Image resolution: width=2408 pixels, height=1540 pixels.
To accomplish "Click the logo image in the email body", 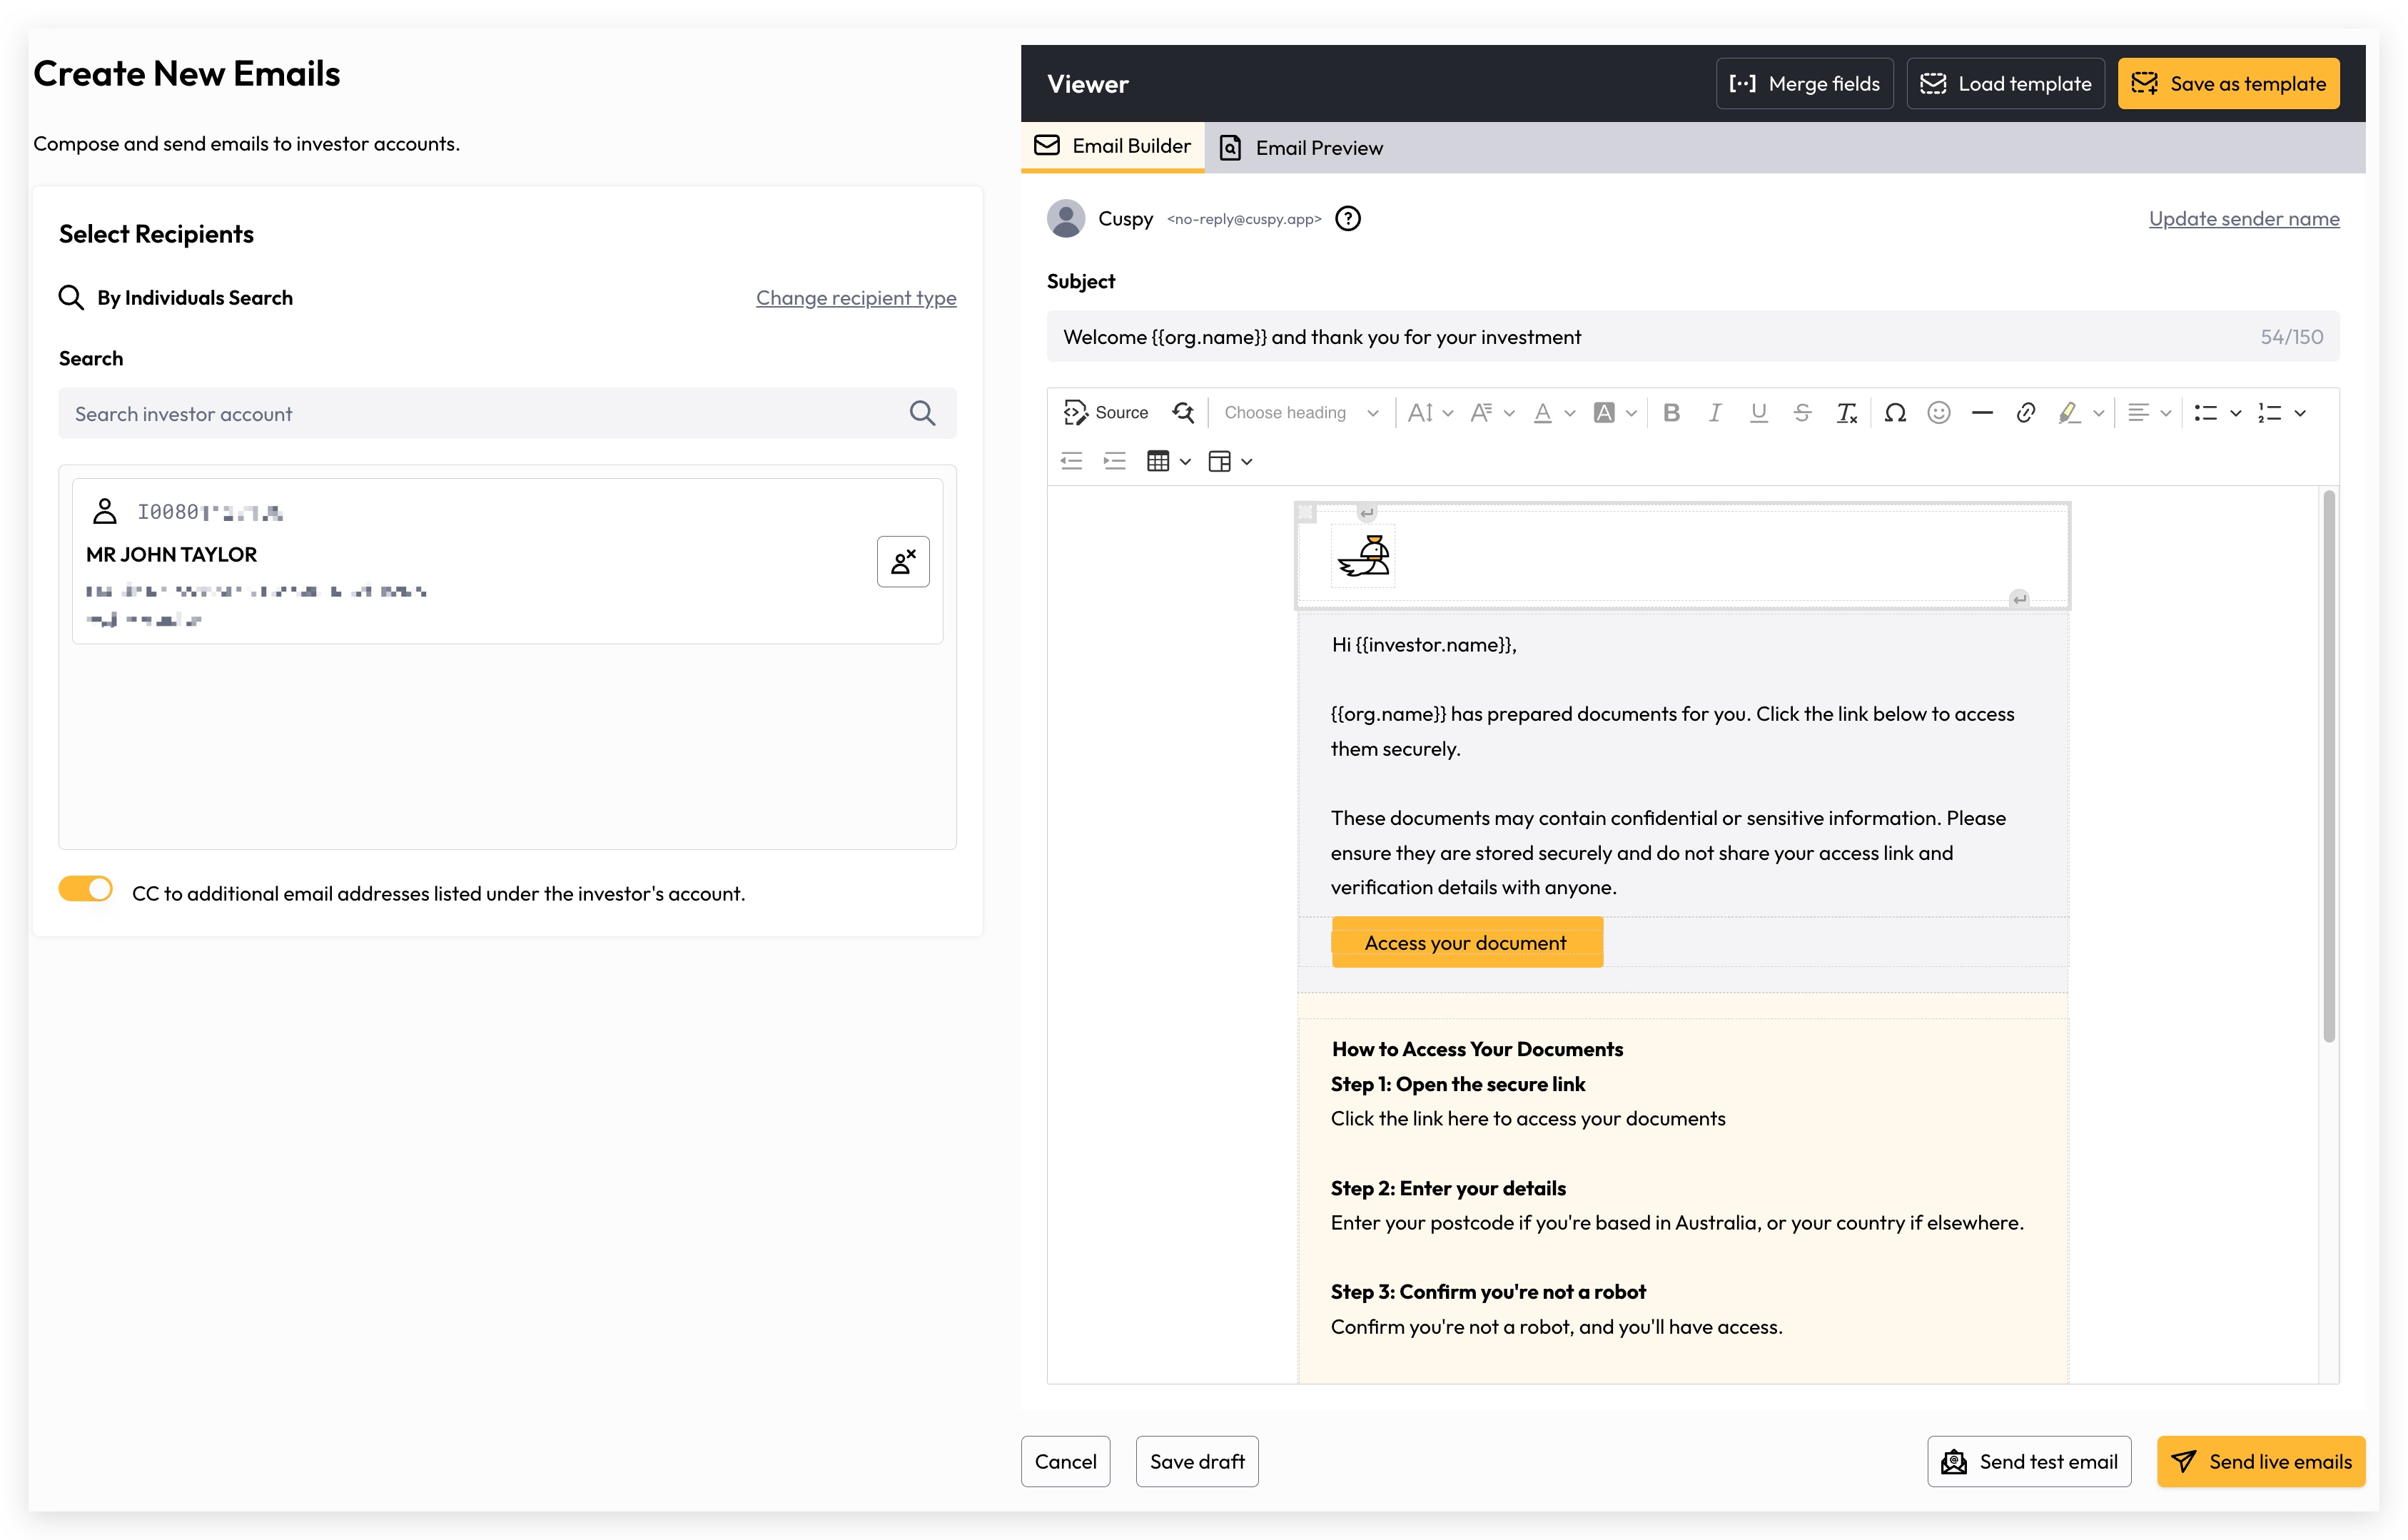I will point(1364,555).
